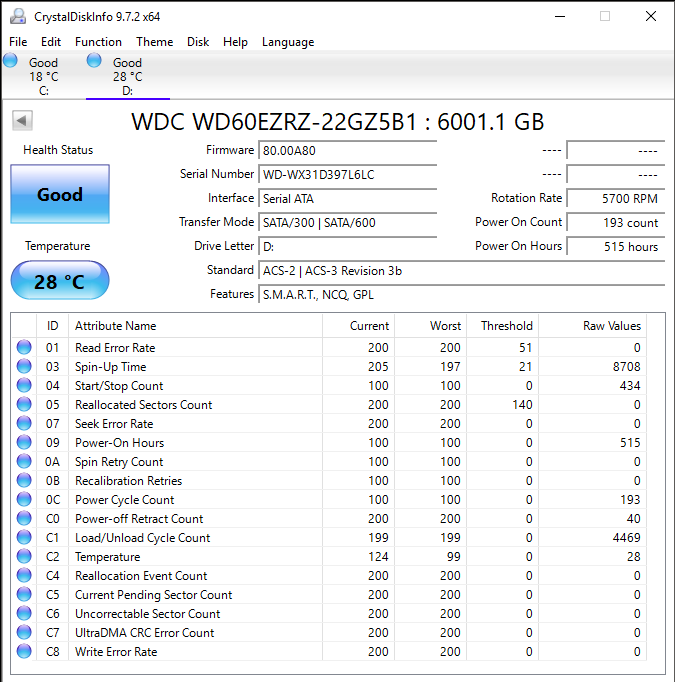The width and height of the screenshot is (675, 682).
Task: Click the CrystalDiskInfo app icon in title bar
Action: click(18, 17)
